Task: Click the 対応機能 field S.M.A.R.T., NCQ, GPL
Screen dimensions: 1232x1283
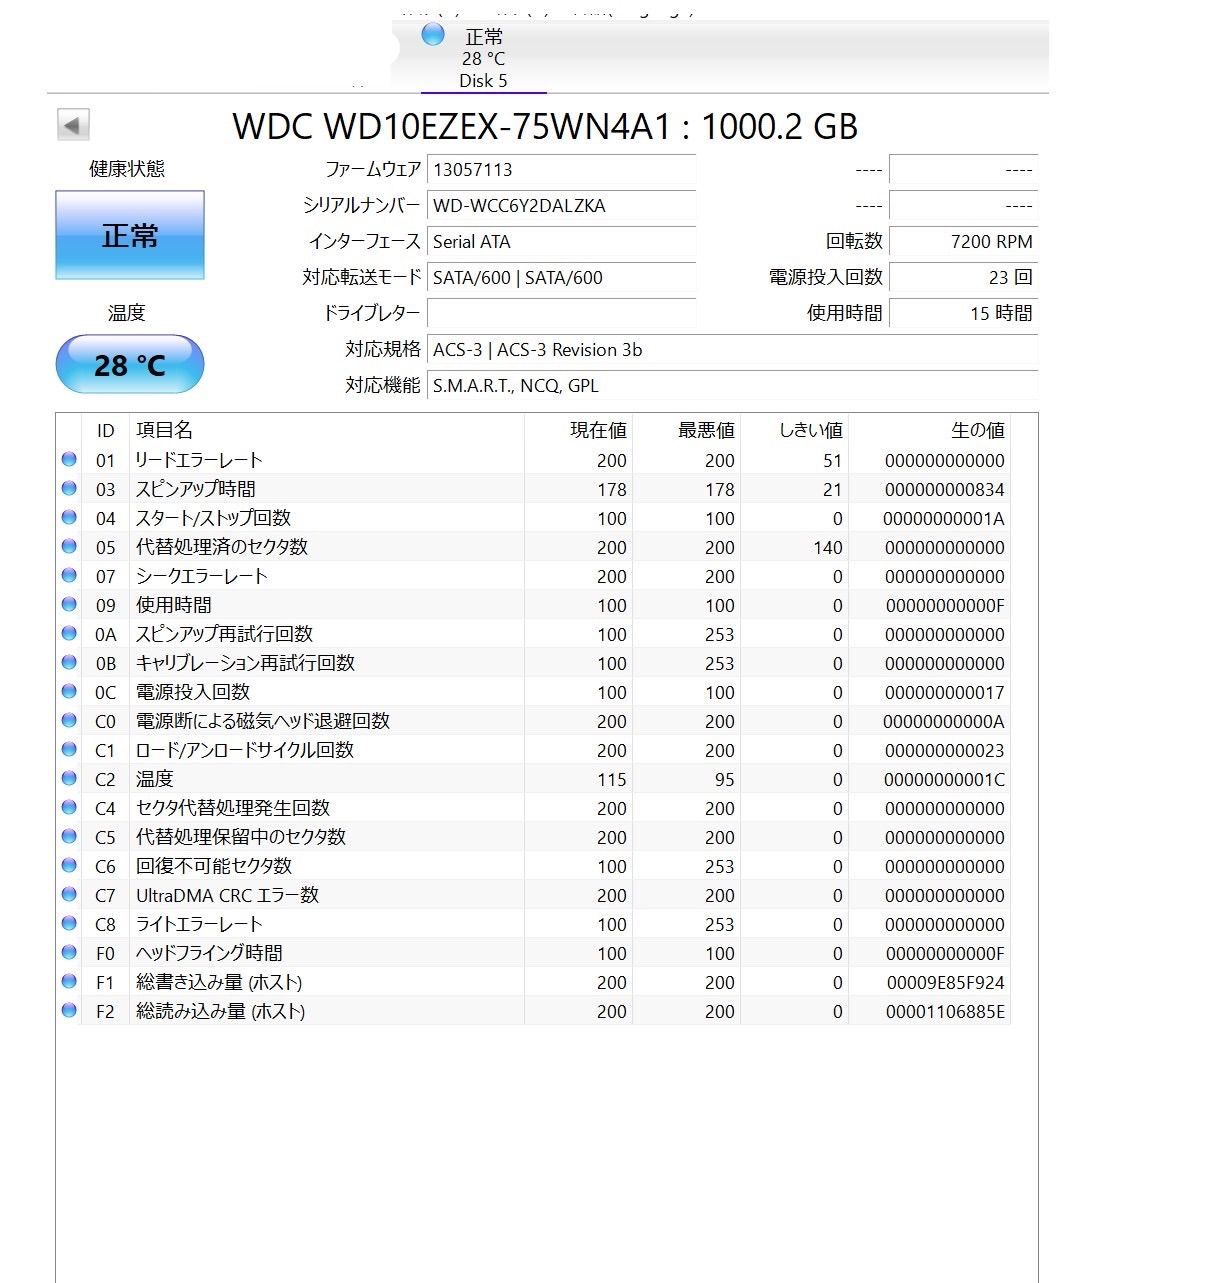Action: click(732, 385)
